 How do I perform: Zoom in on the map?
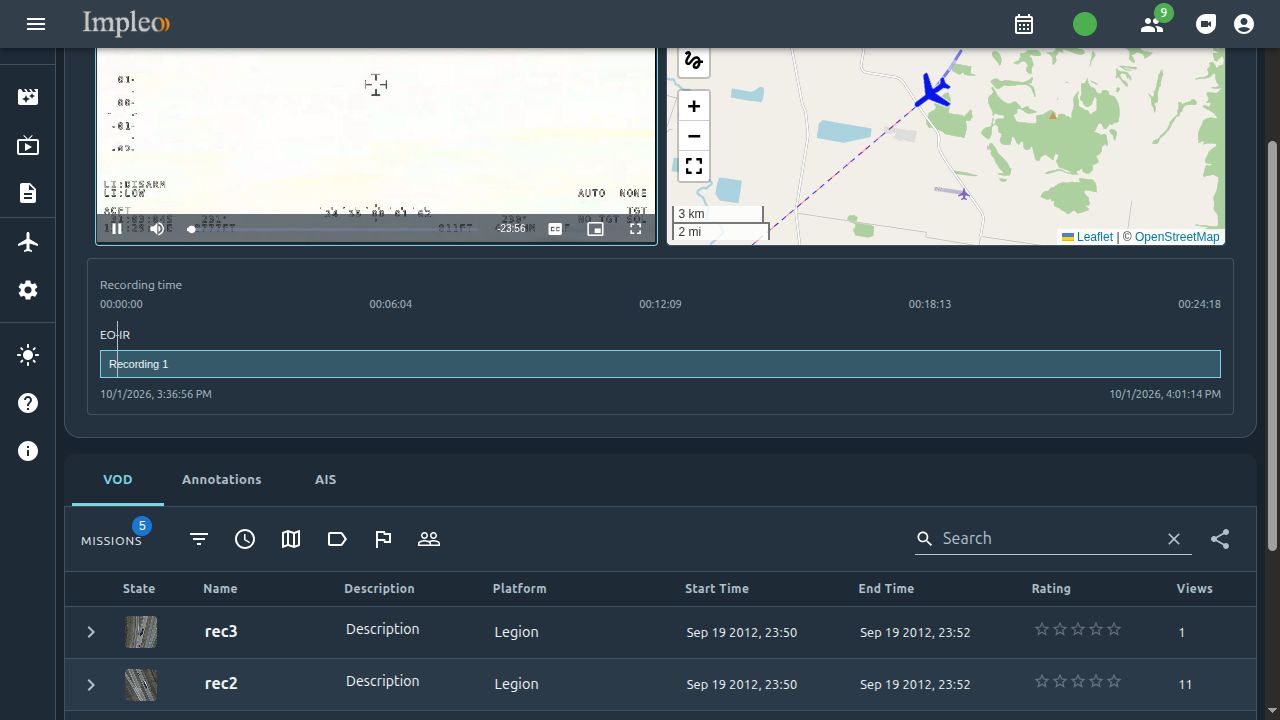694,106
